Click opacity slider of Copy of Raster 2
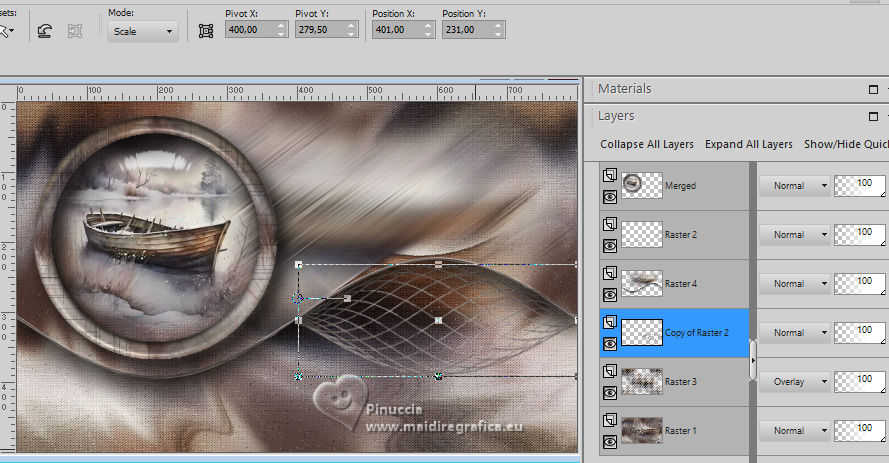The width and height of the screenshot is (889, 463). tap(860, 333)
